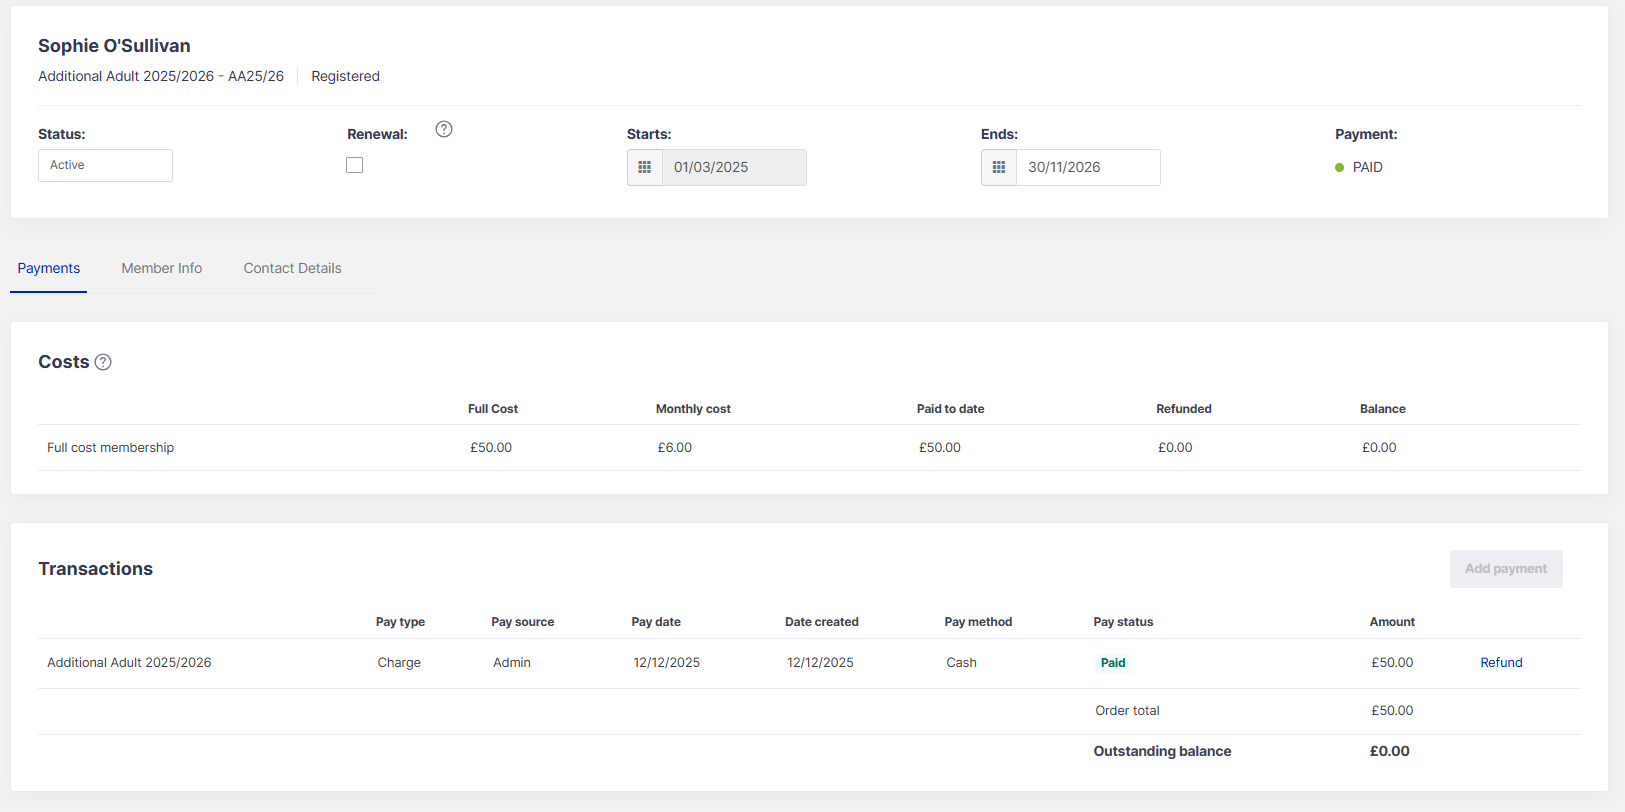
Task: Select the Additional Adult 2025/2026 transaction row
Action: pos(129,662)
